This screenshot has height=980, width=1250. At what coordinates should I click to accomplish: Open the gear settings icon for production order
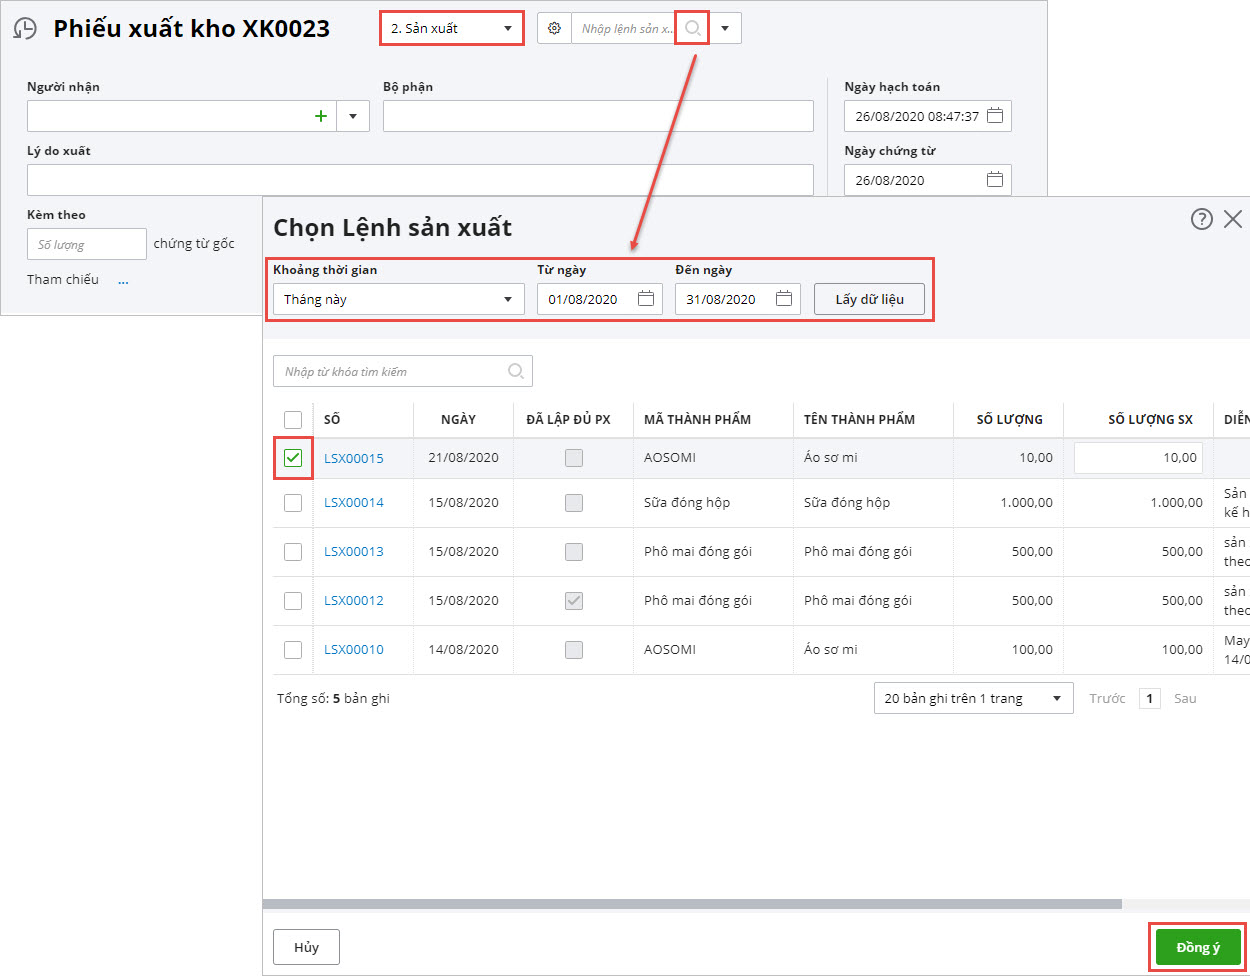[554, 29]
